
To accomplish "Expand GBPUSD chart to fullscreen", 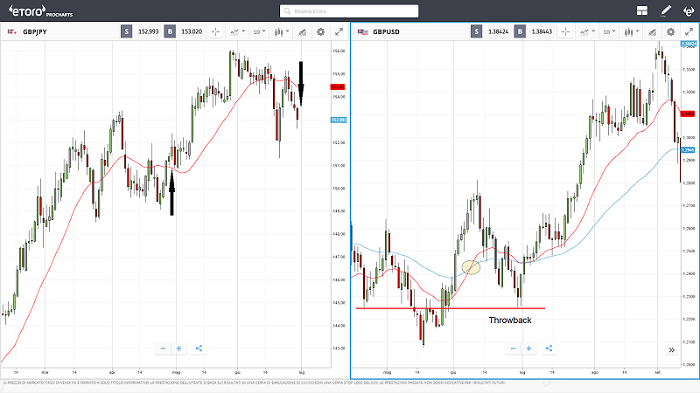I will [x=689, y=32].
